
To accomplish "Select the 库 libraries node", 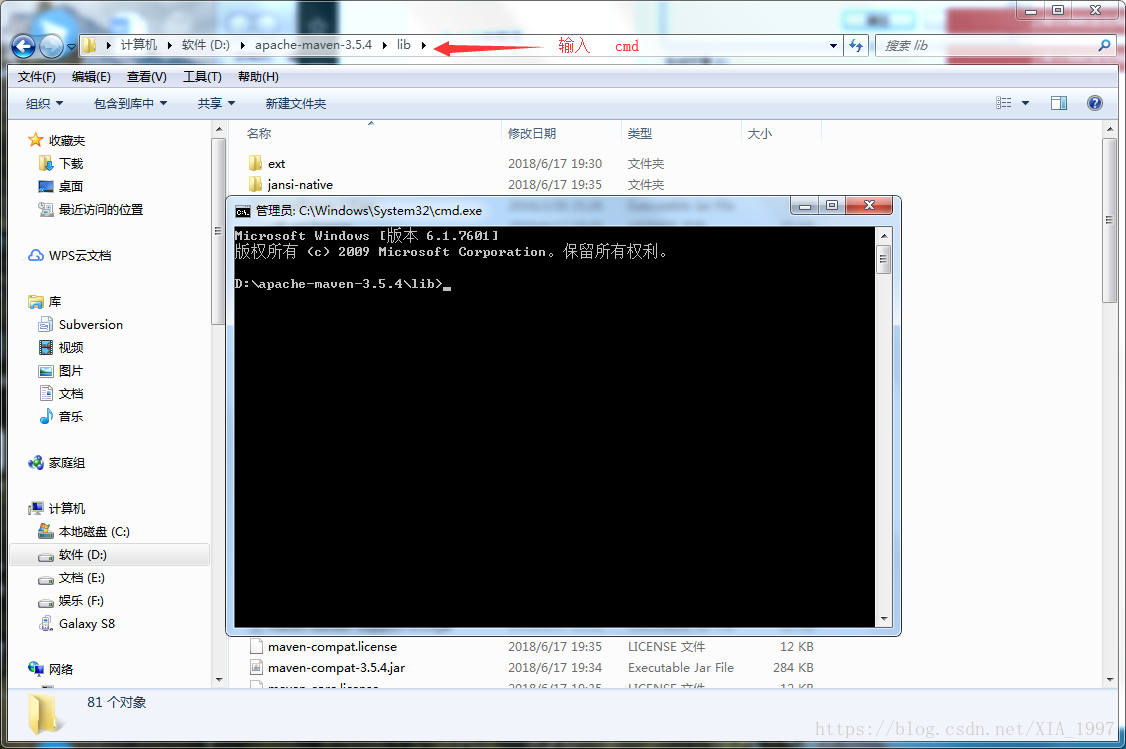I will pos(55,302).
